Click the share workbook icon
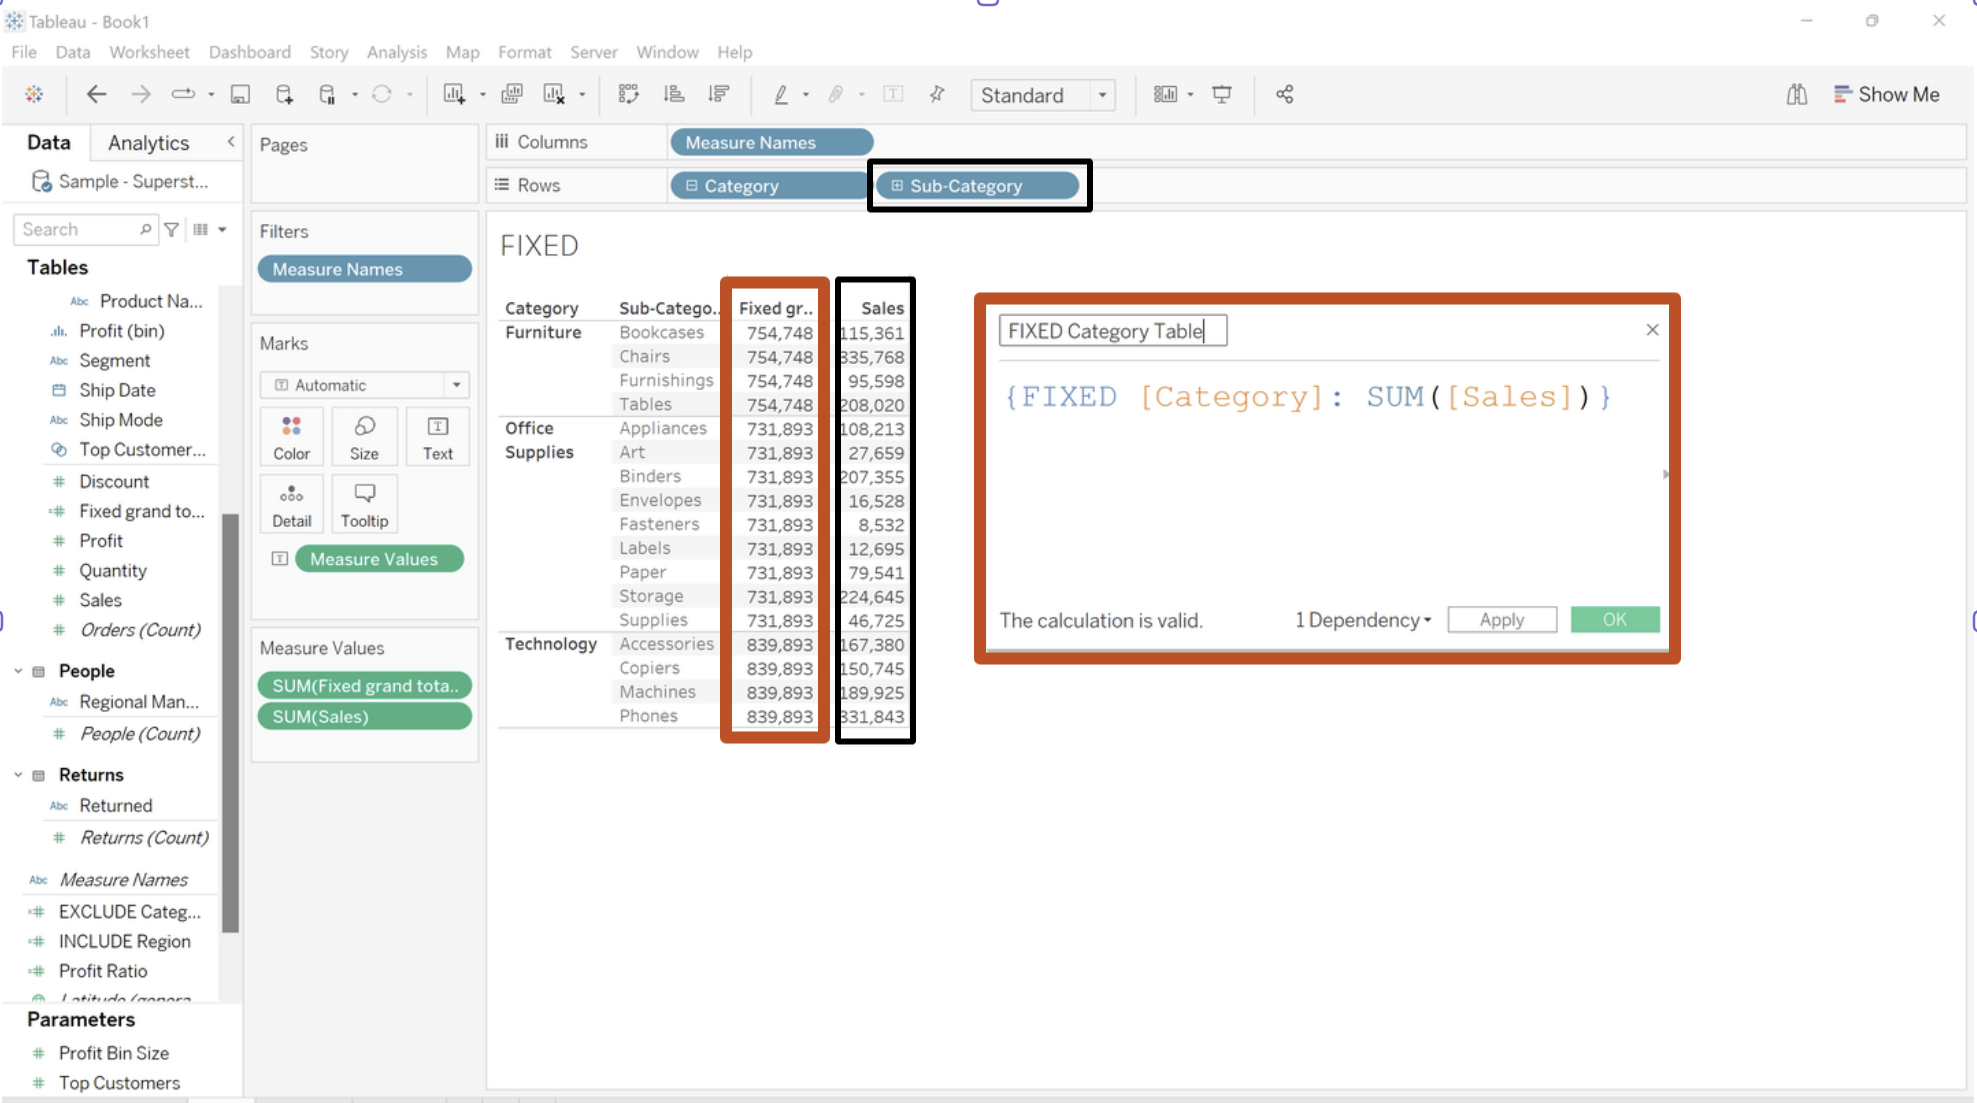 pyautogui.click(x=1284, y=94)
